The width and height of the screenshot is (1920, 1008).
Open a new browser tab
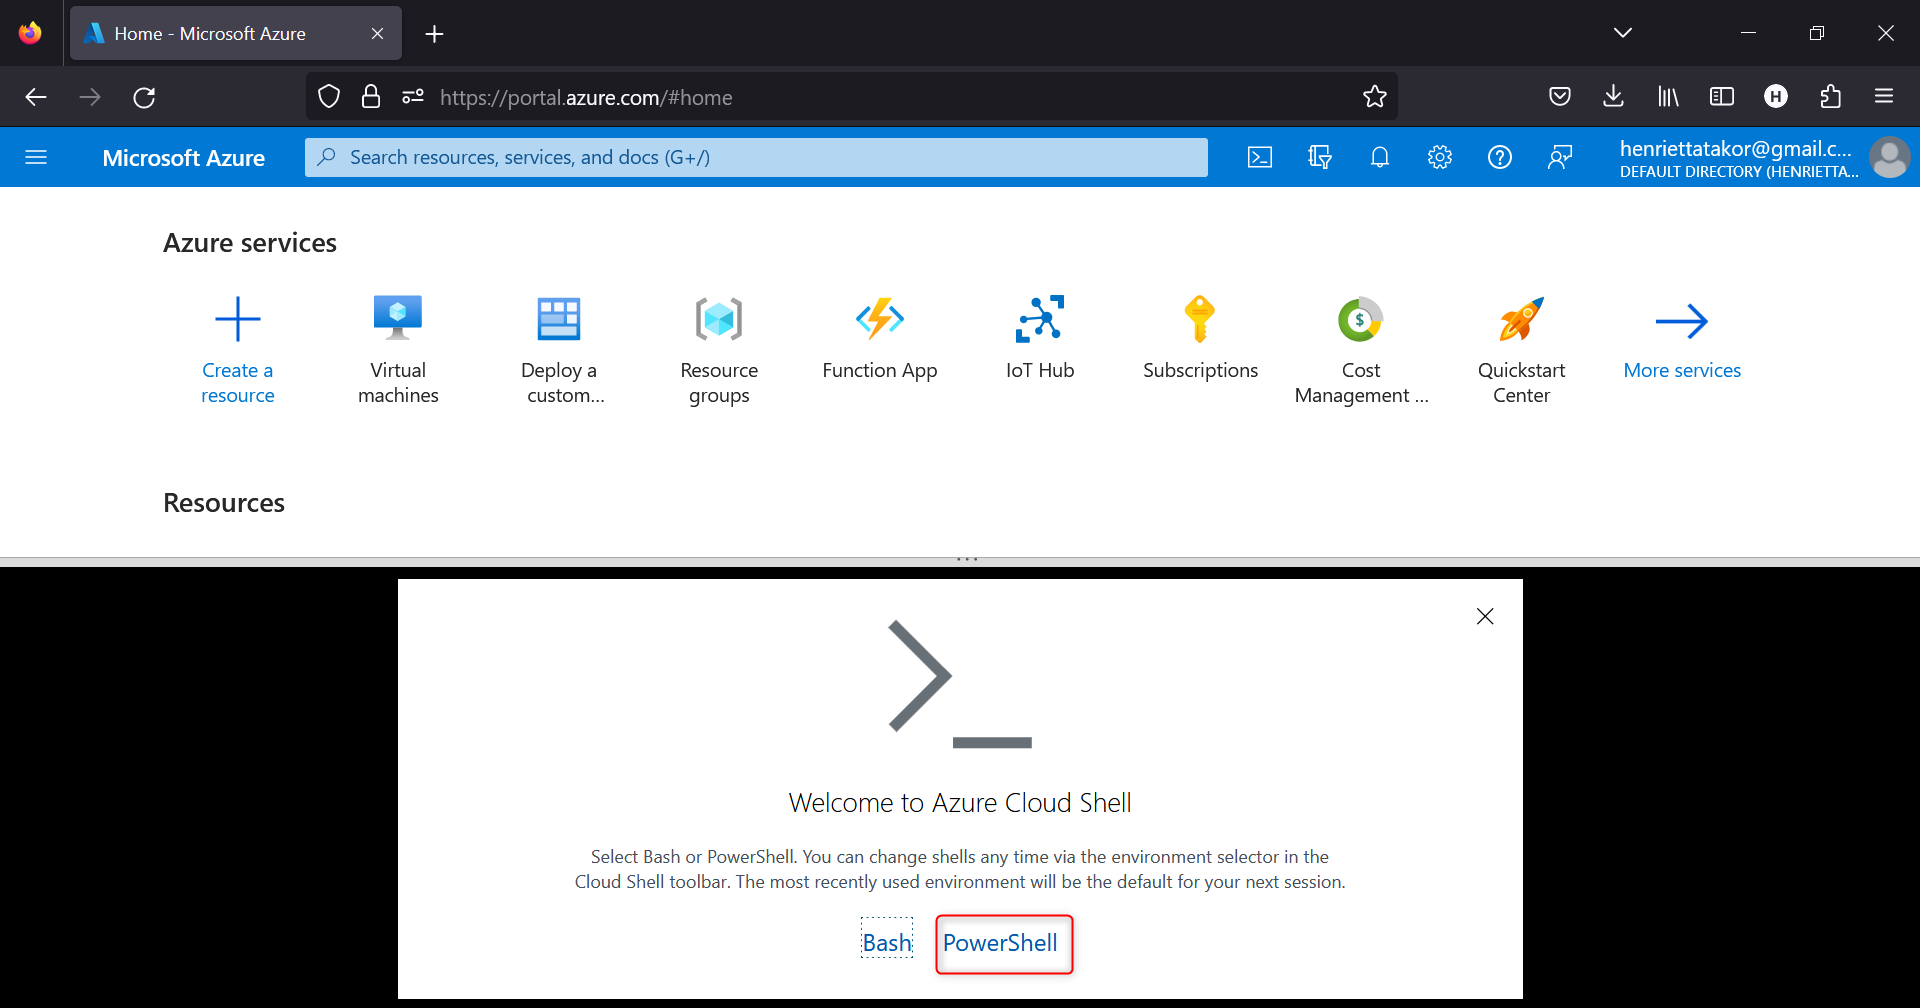(434, 34)
